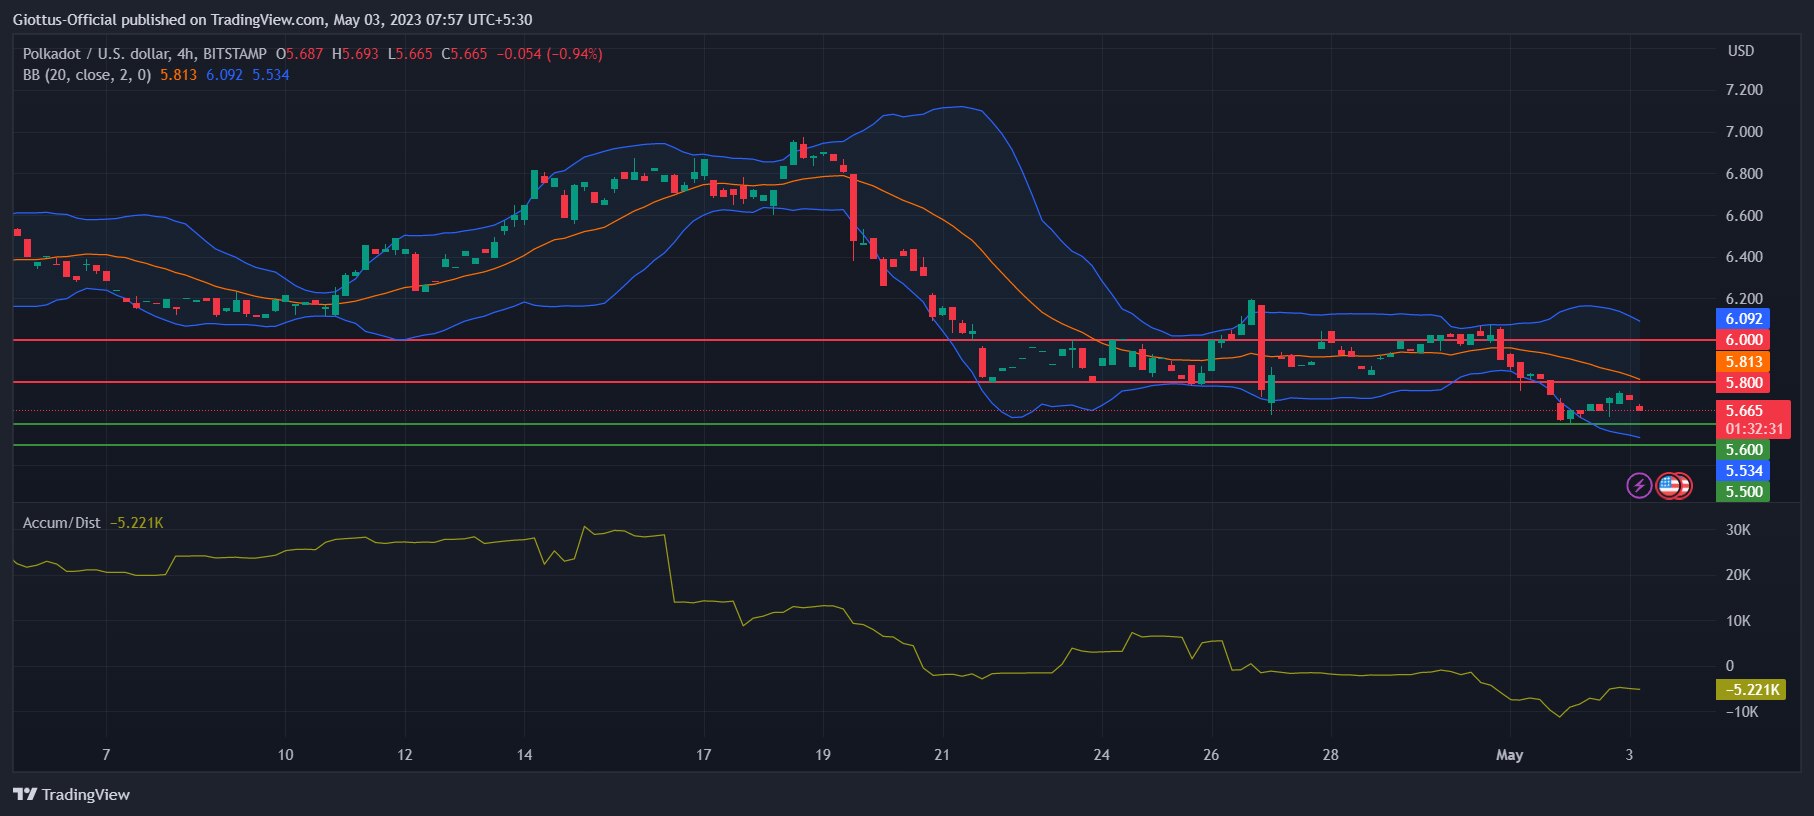
Task: Click the BB (20, close, 2, 0) indicator label
Action: pyautogui.click(x=87, y=75)
